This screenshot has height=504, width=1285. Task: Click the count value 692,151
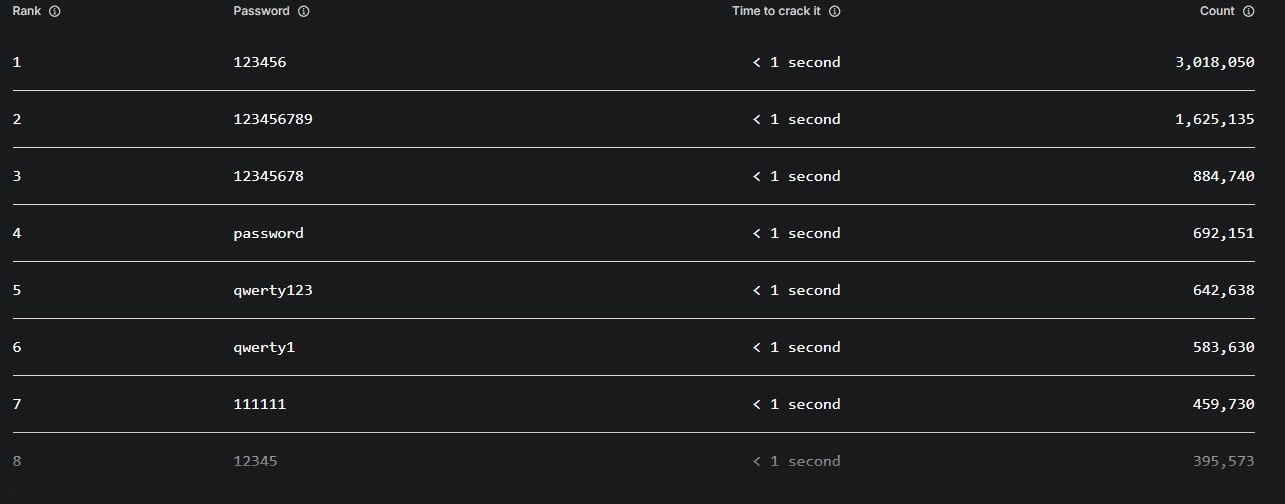(x=1223, y=233)
